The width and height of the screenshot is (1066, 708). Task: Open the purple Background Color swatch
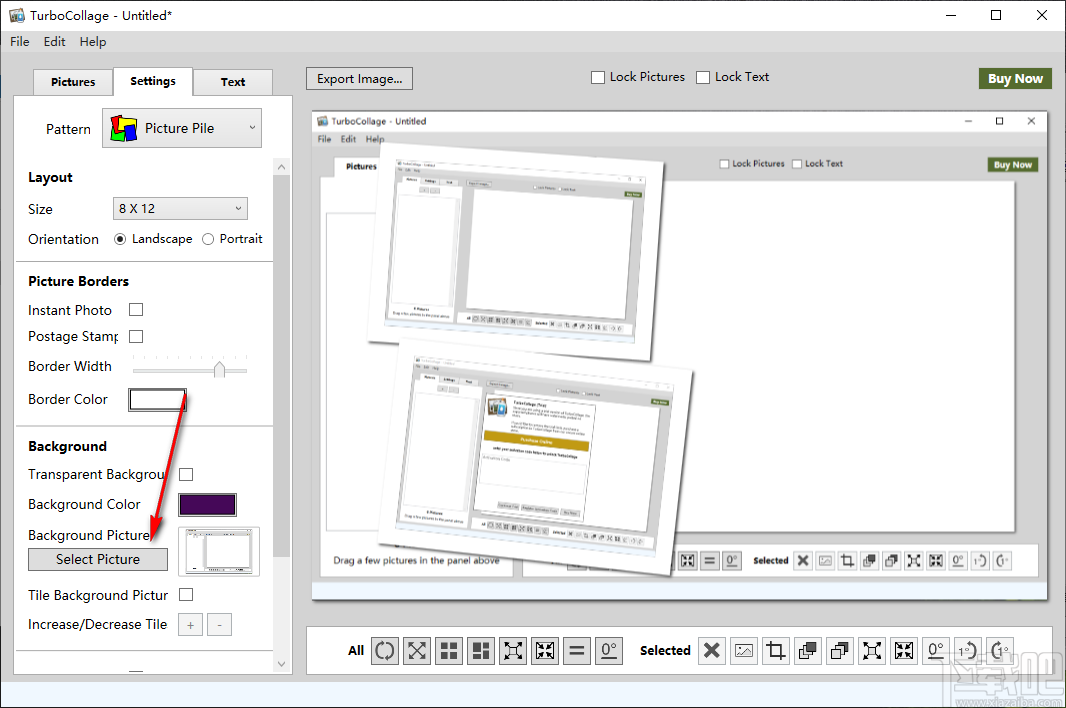click(207, 505)
